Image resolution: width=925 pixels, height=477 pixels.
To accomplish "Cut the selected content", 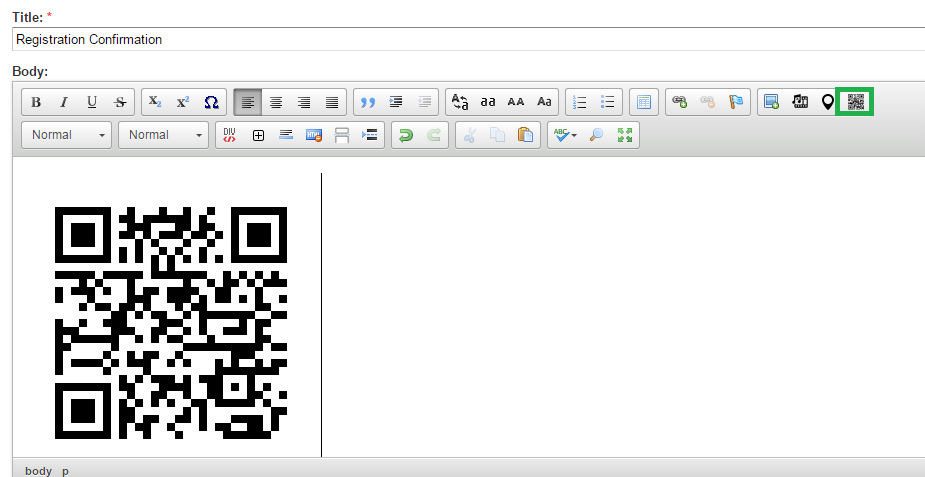I will tap(470, 135).
